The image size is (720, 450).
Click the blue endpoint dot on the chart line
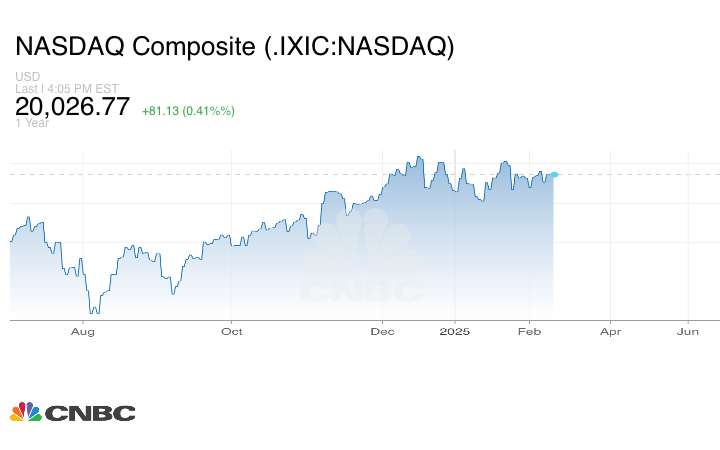coord(554,175)
